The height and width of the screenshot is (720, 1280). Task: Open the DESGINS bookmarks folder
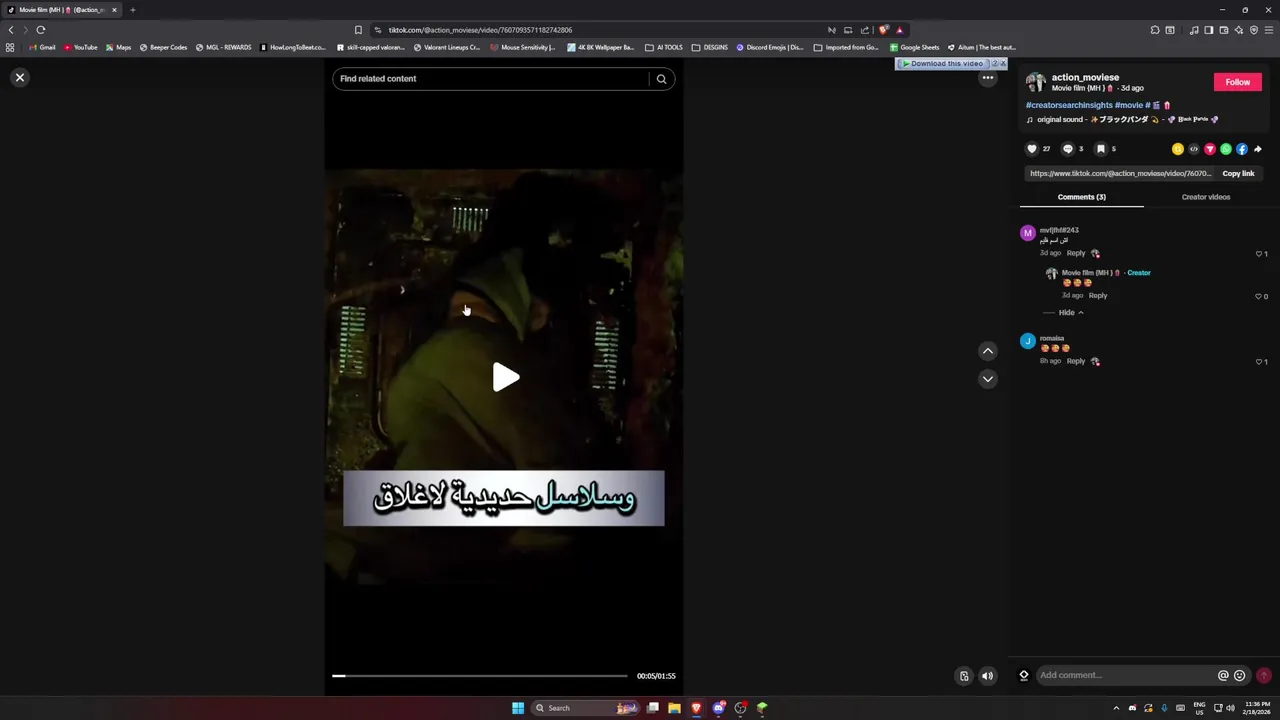(x=710, y=47)
